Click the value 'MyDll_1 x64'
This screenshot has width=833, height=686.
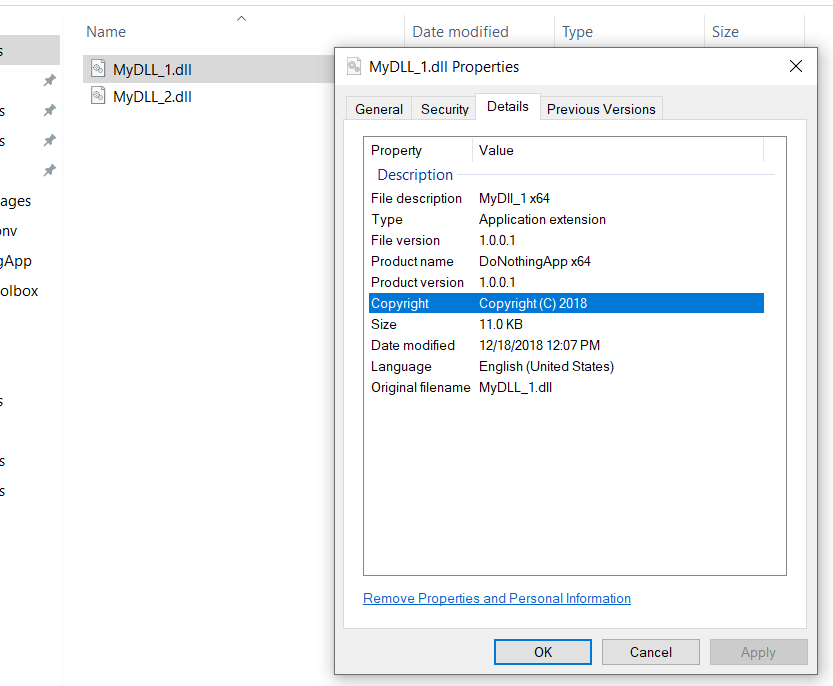514,198
